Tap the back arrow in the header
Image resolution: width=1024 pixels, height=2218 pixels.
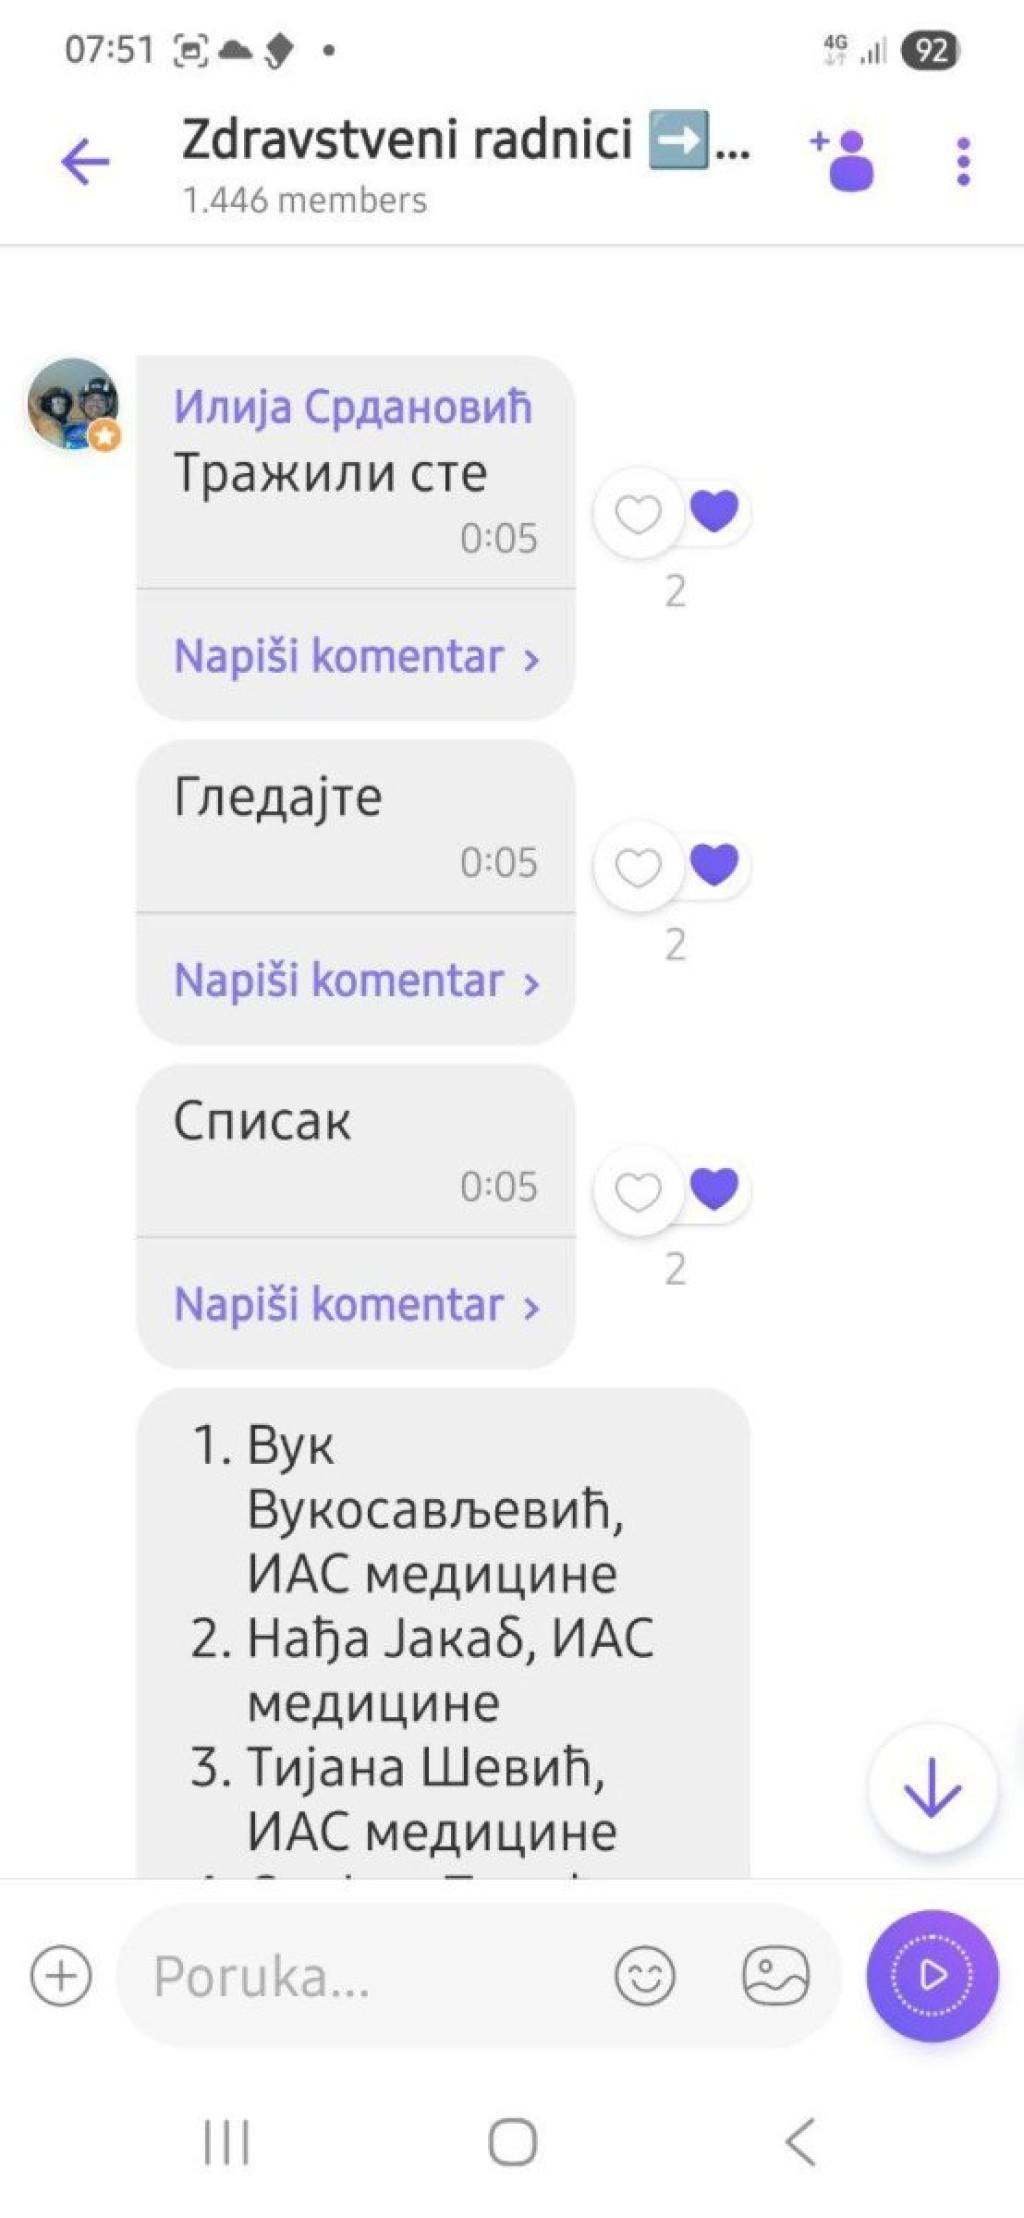click(85, 161)
